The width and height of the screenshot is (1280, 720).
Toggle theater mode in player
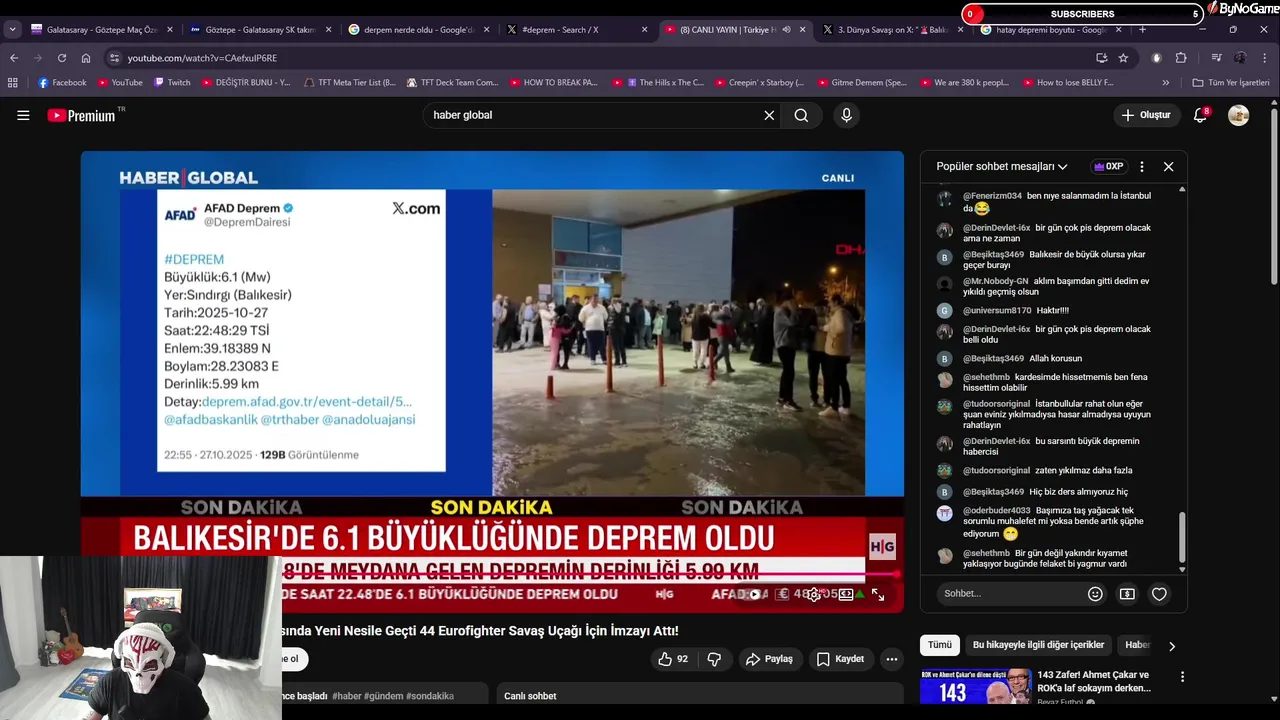[x=846, y=594]
